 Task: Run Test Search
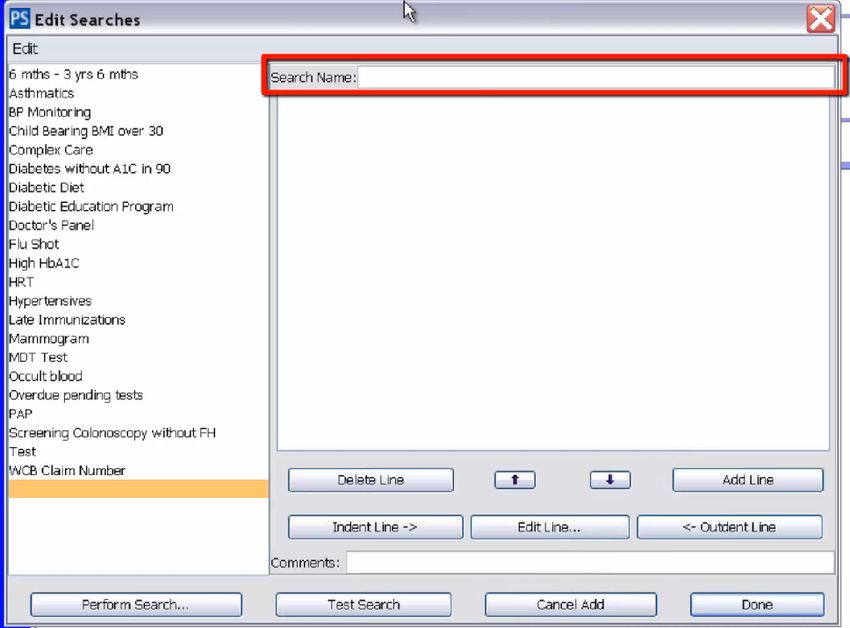tap(363, 605)
